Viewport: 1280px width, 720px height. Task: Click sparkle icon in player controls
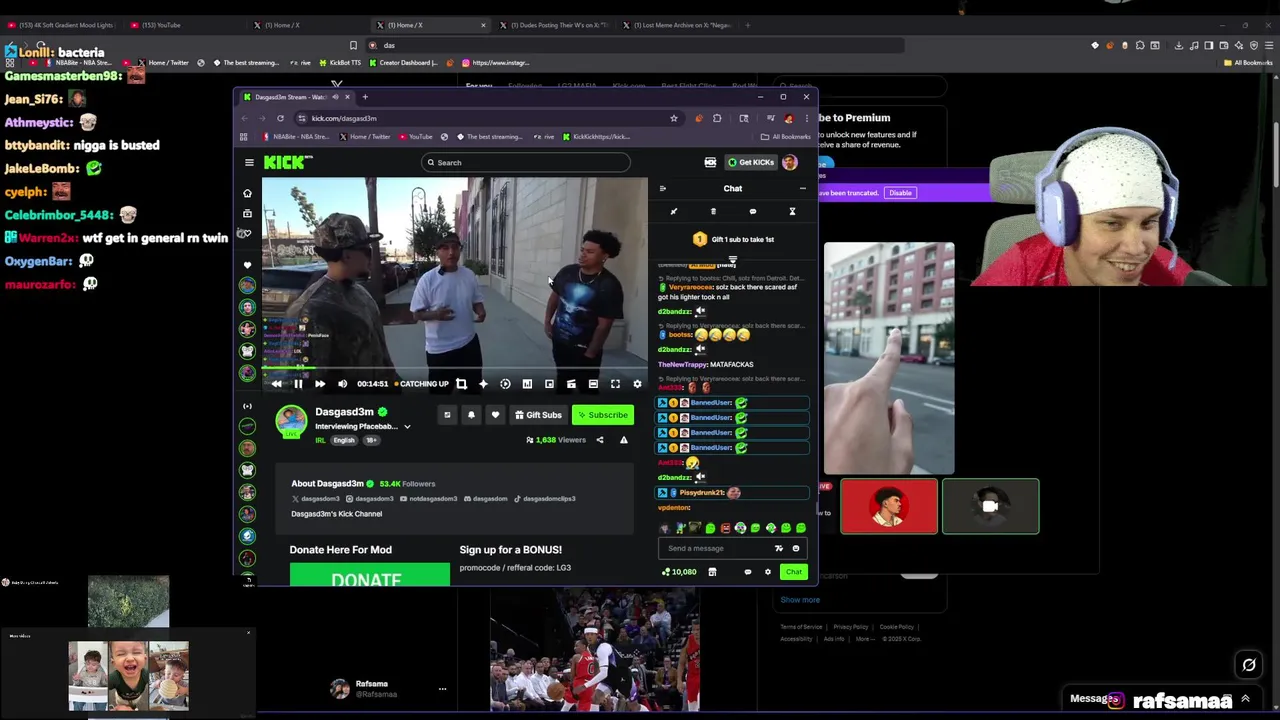(483, 384)
